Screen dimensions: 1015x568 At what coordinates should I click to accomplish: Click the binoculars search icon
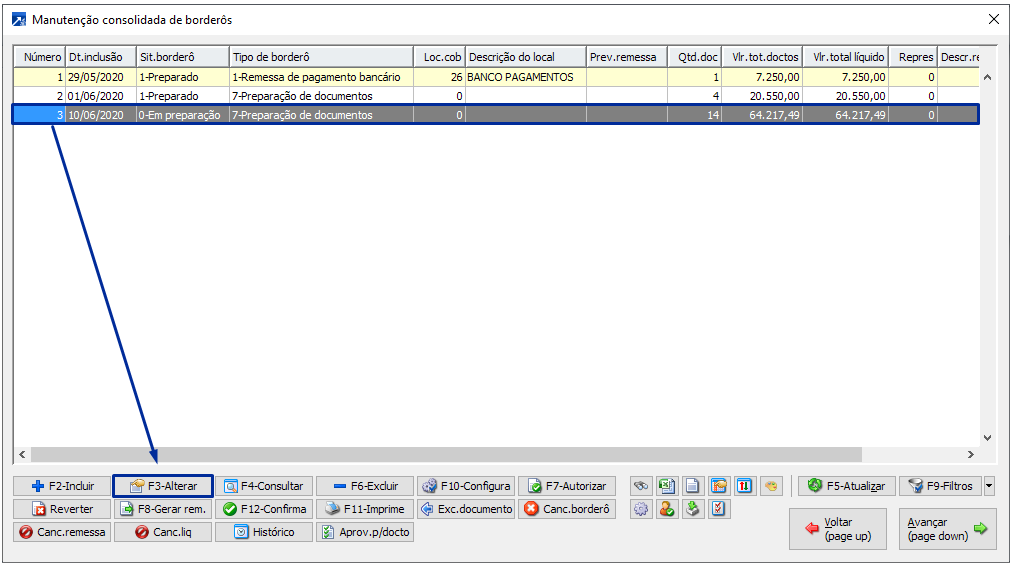pyautogui.click(x=641, y=486)
